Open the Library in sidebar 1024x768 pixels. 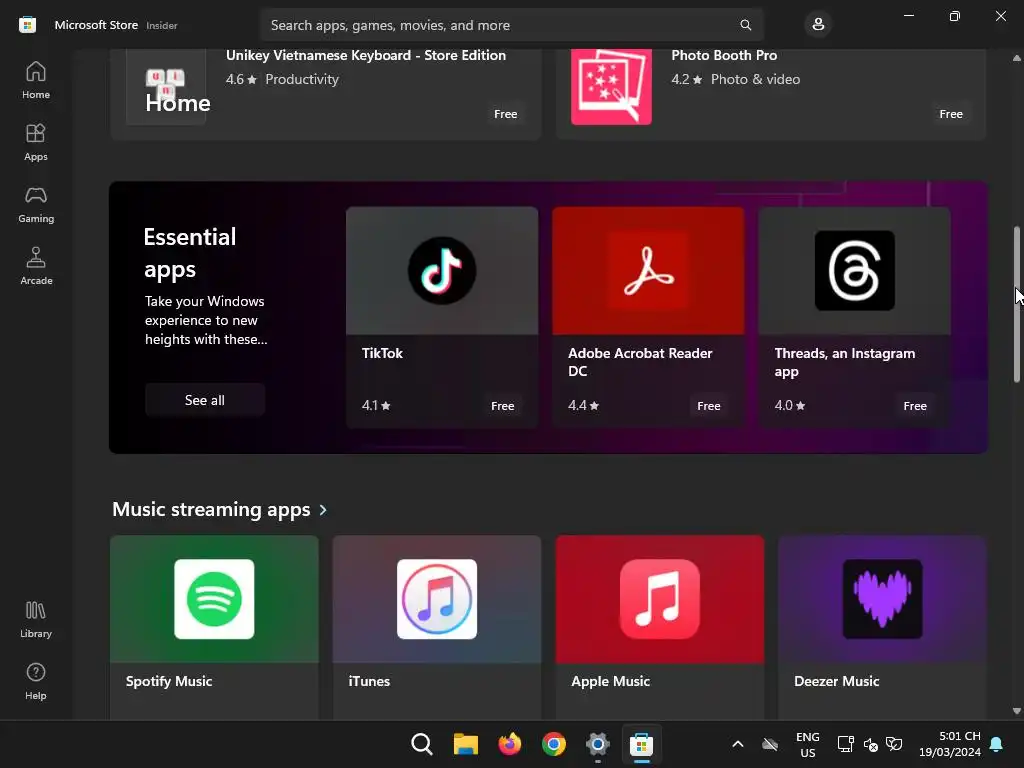pos(35,619)
